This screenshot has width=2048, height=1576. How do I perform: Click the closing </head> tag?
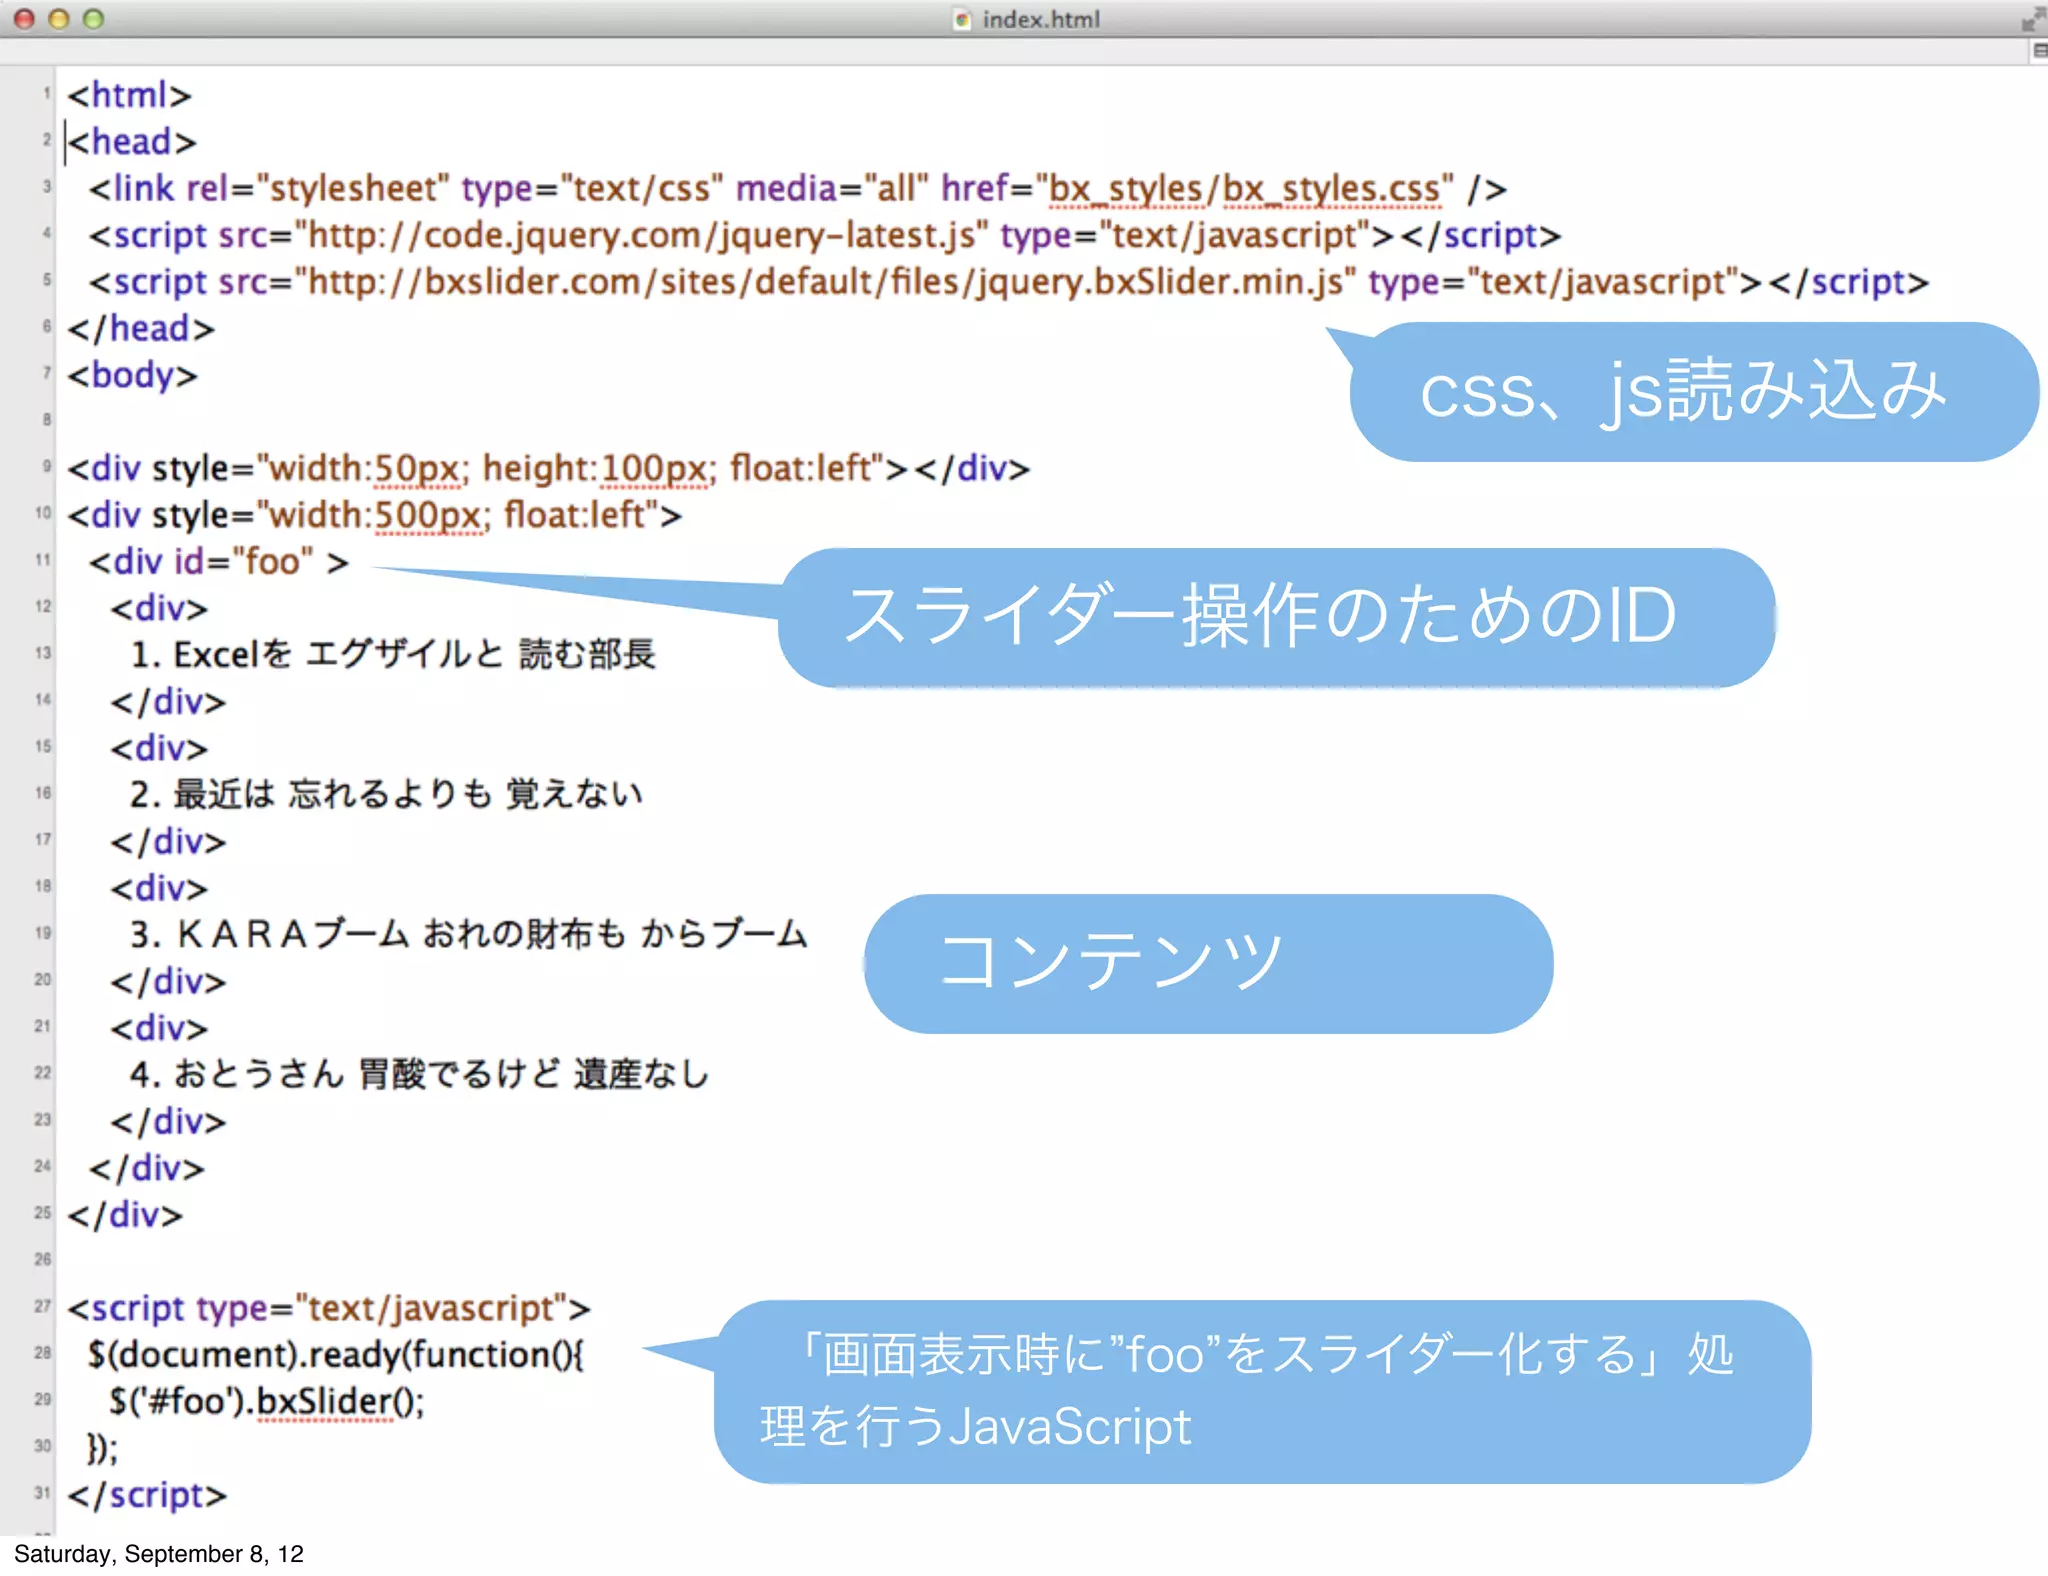(141, 328)
